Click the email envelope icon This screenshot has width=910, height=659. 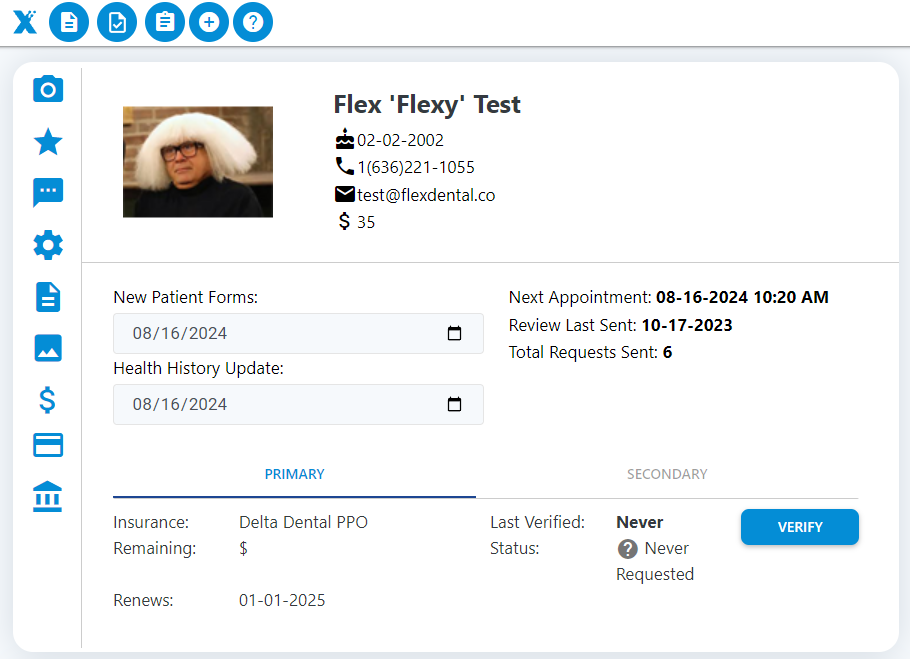tap(345, 194)
